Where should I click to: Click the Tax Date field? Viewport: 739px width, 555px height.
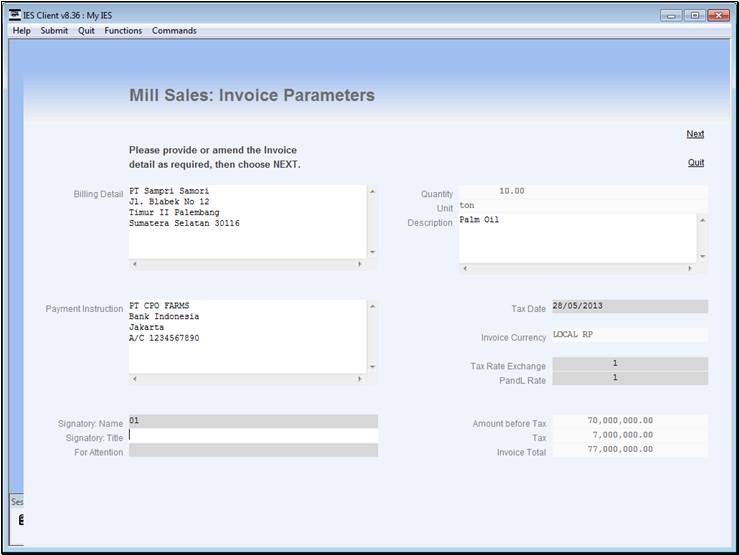point(630,306)
